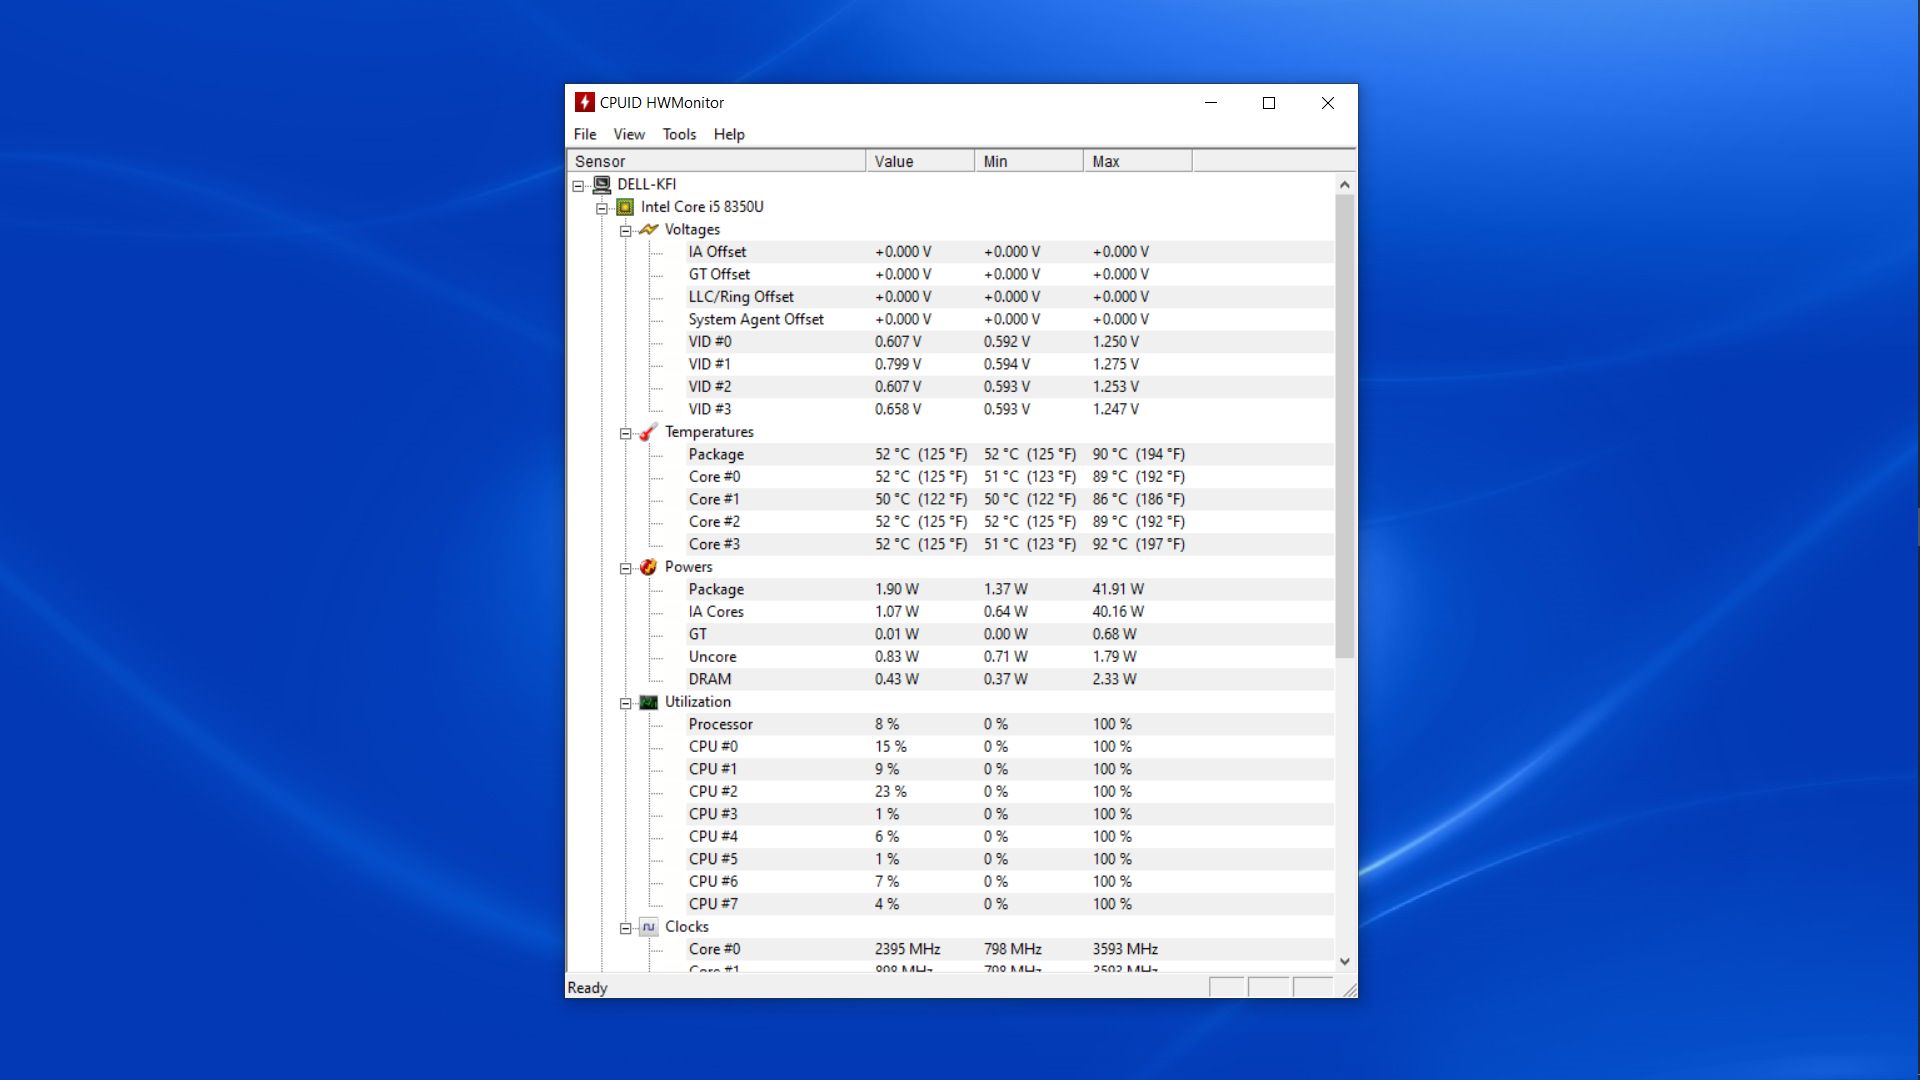Click the vertical scrollbar thumb

(x=1345, y=426)
